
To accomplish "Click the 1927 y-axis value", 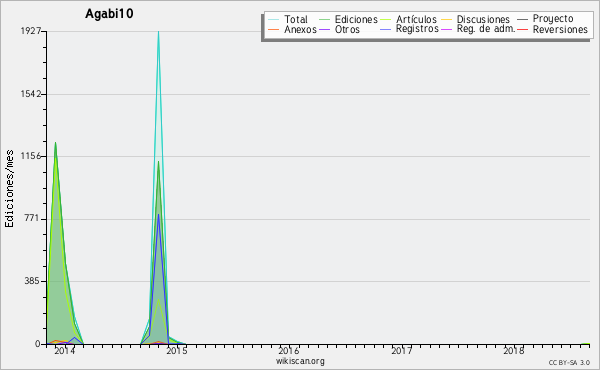I will click(31, 31).
